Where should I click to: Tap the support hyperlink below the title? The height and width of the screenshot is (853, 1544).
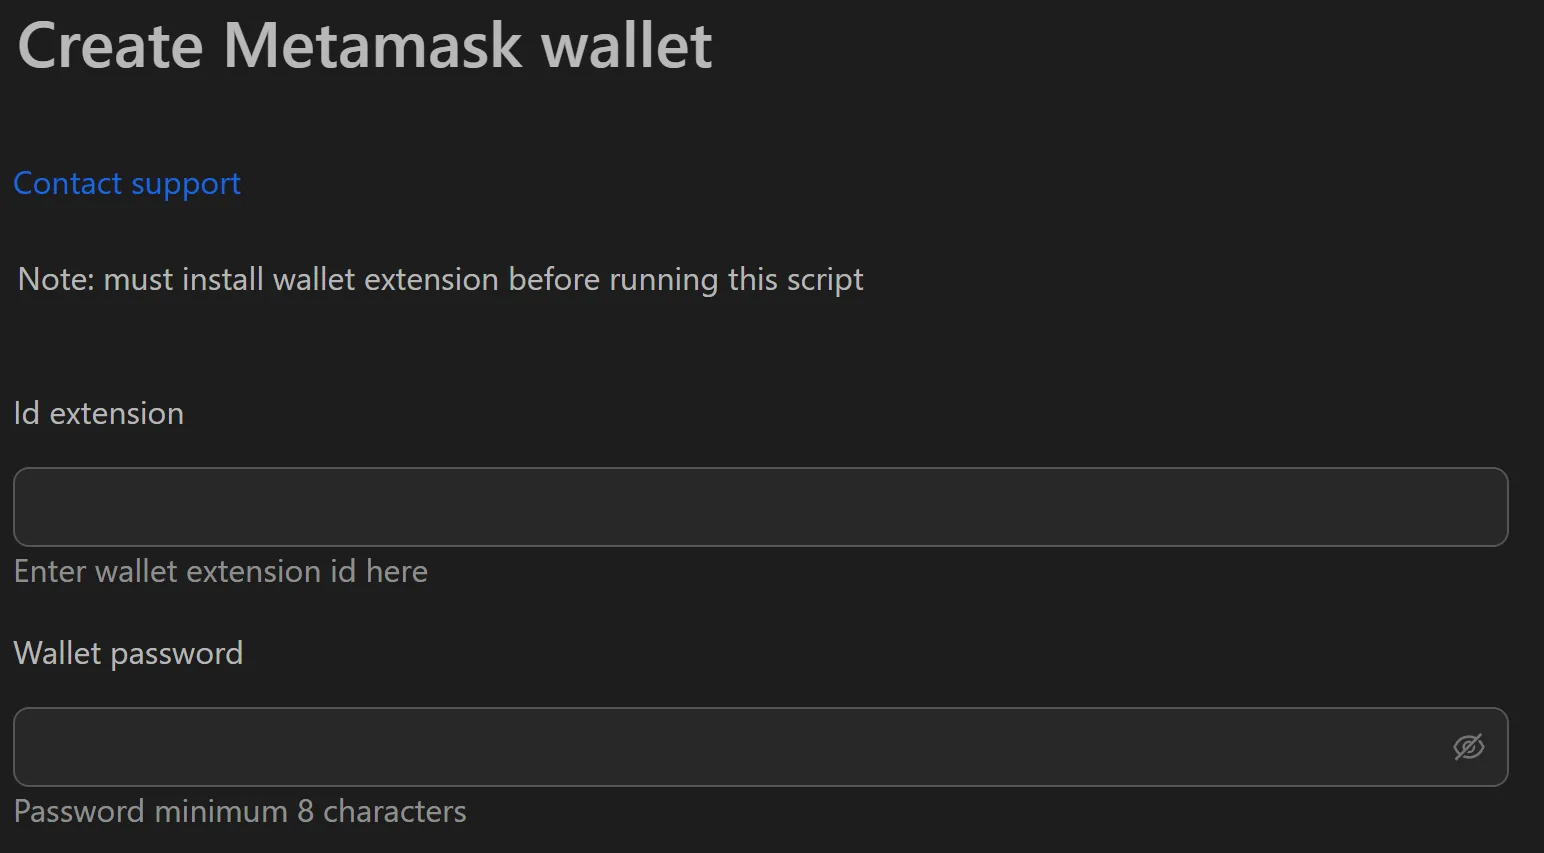click(126, 183)
